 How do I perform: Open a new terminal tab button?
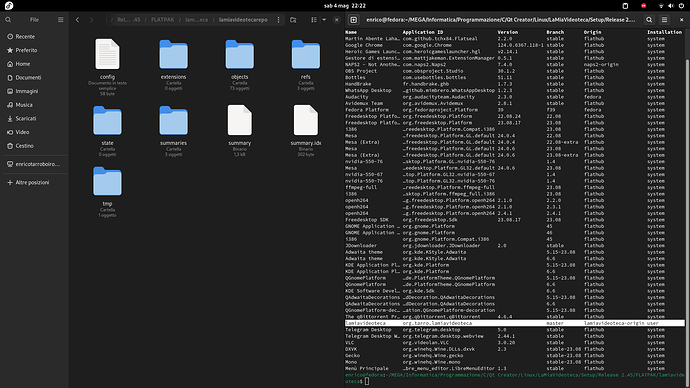pos(353,20)
